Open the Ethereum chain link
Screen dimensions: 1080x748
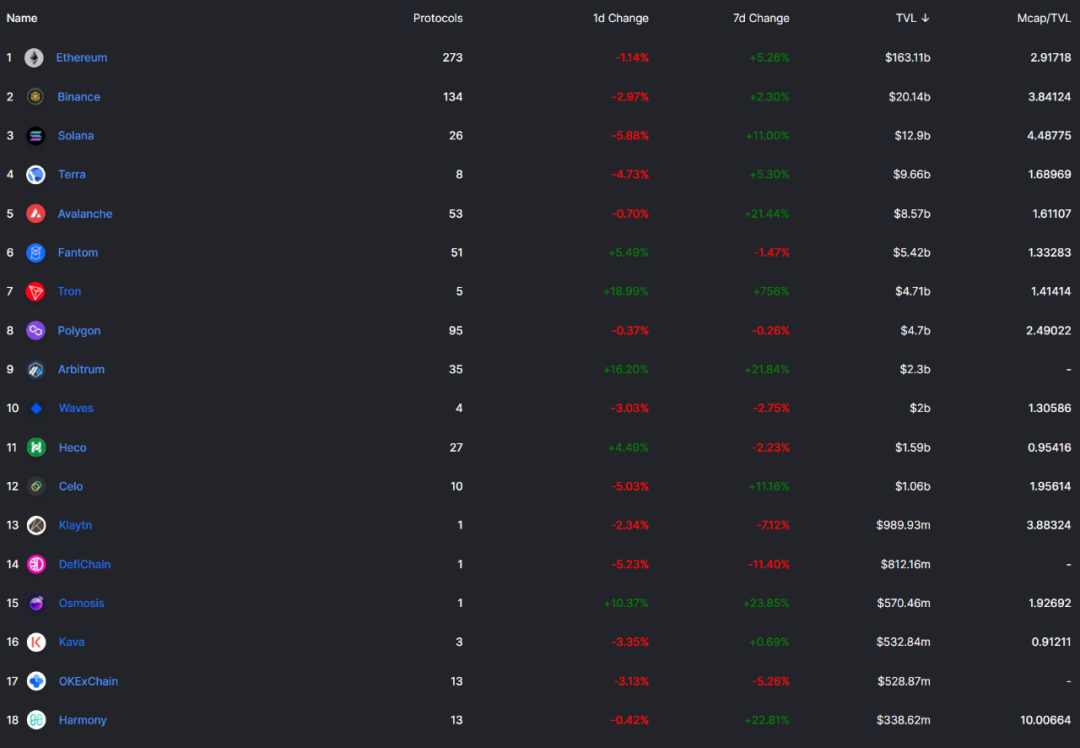tap(81, 58)
